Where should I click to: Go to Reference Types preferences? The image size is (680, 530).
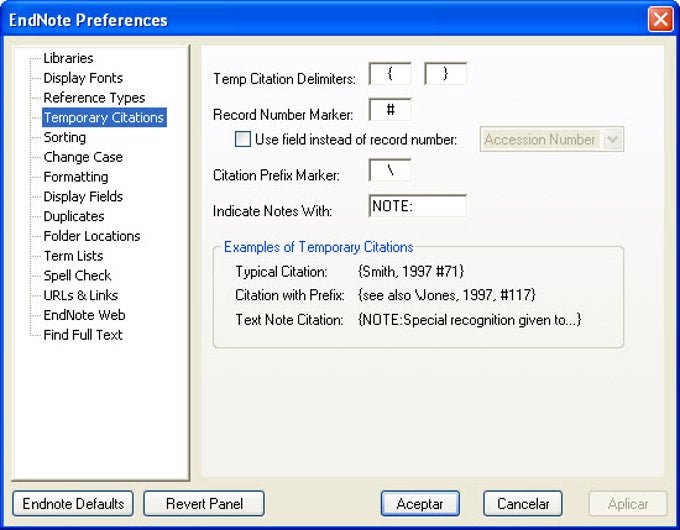point(95,98)
